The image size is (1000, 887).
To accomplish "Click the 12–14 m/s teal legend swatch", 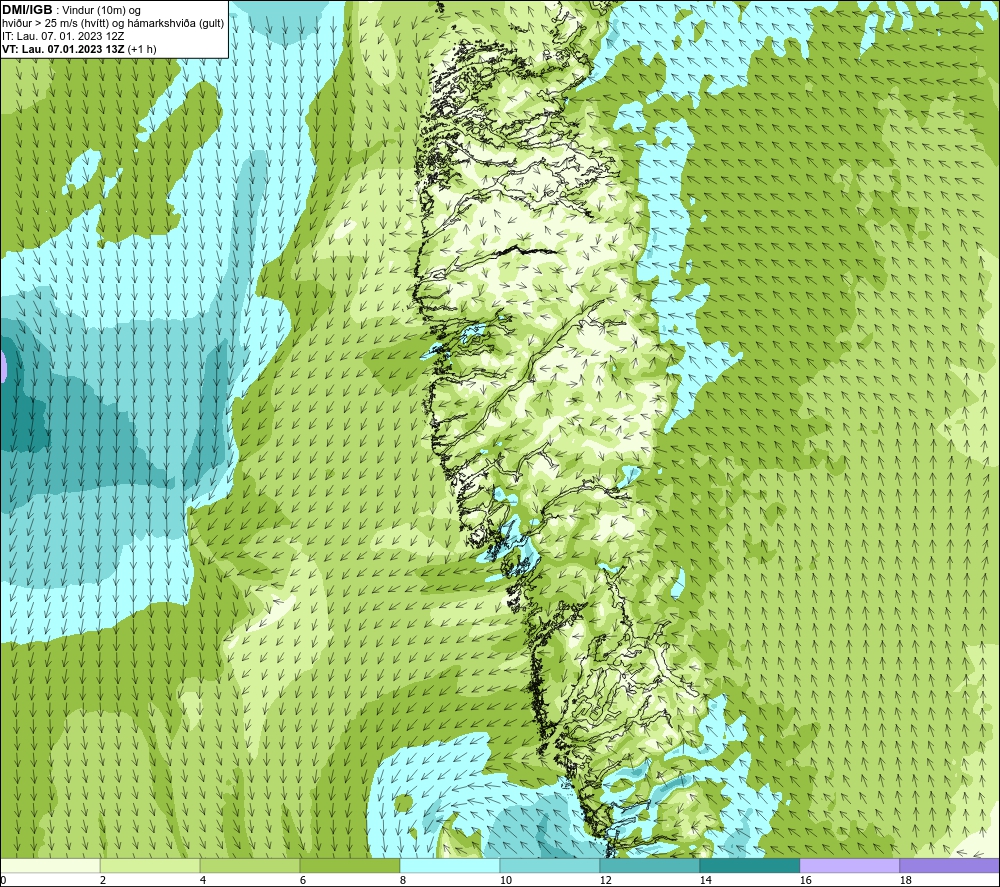I will pyautogui.click(x=649, y=865).
